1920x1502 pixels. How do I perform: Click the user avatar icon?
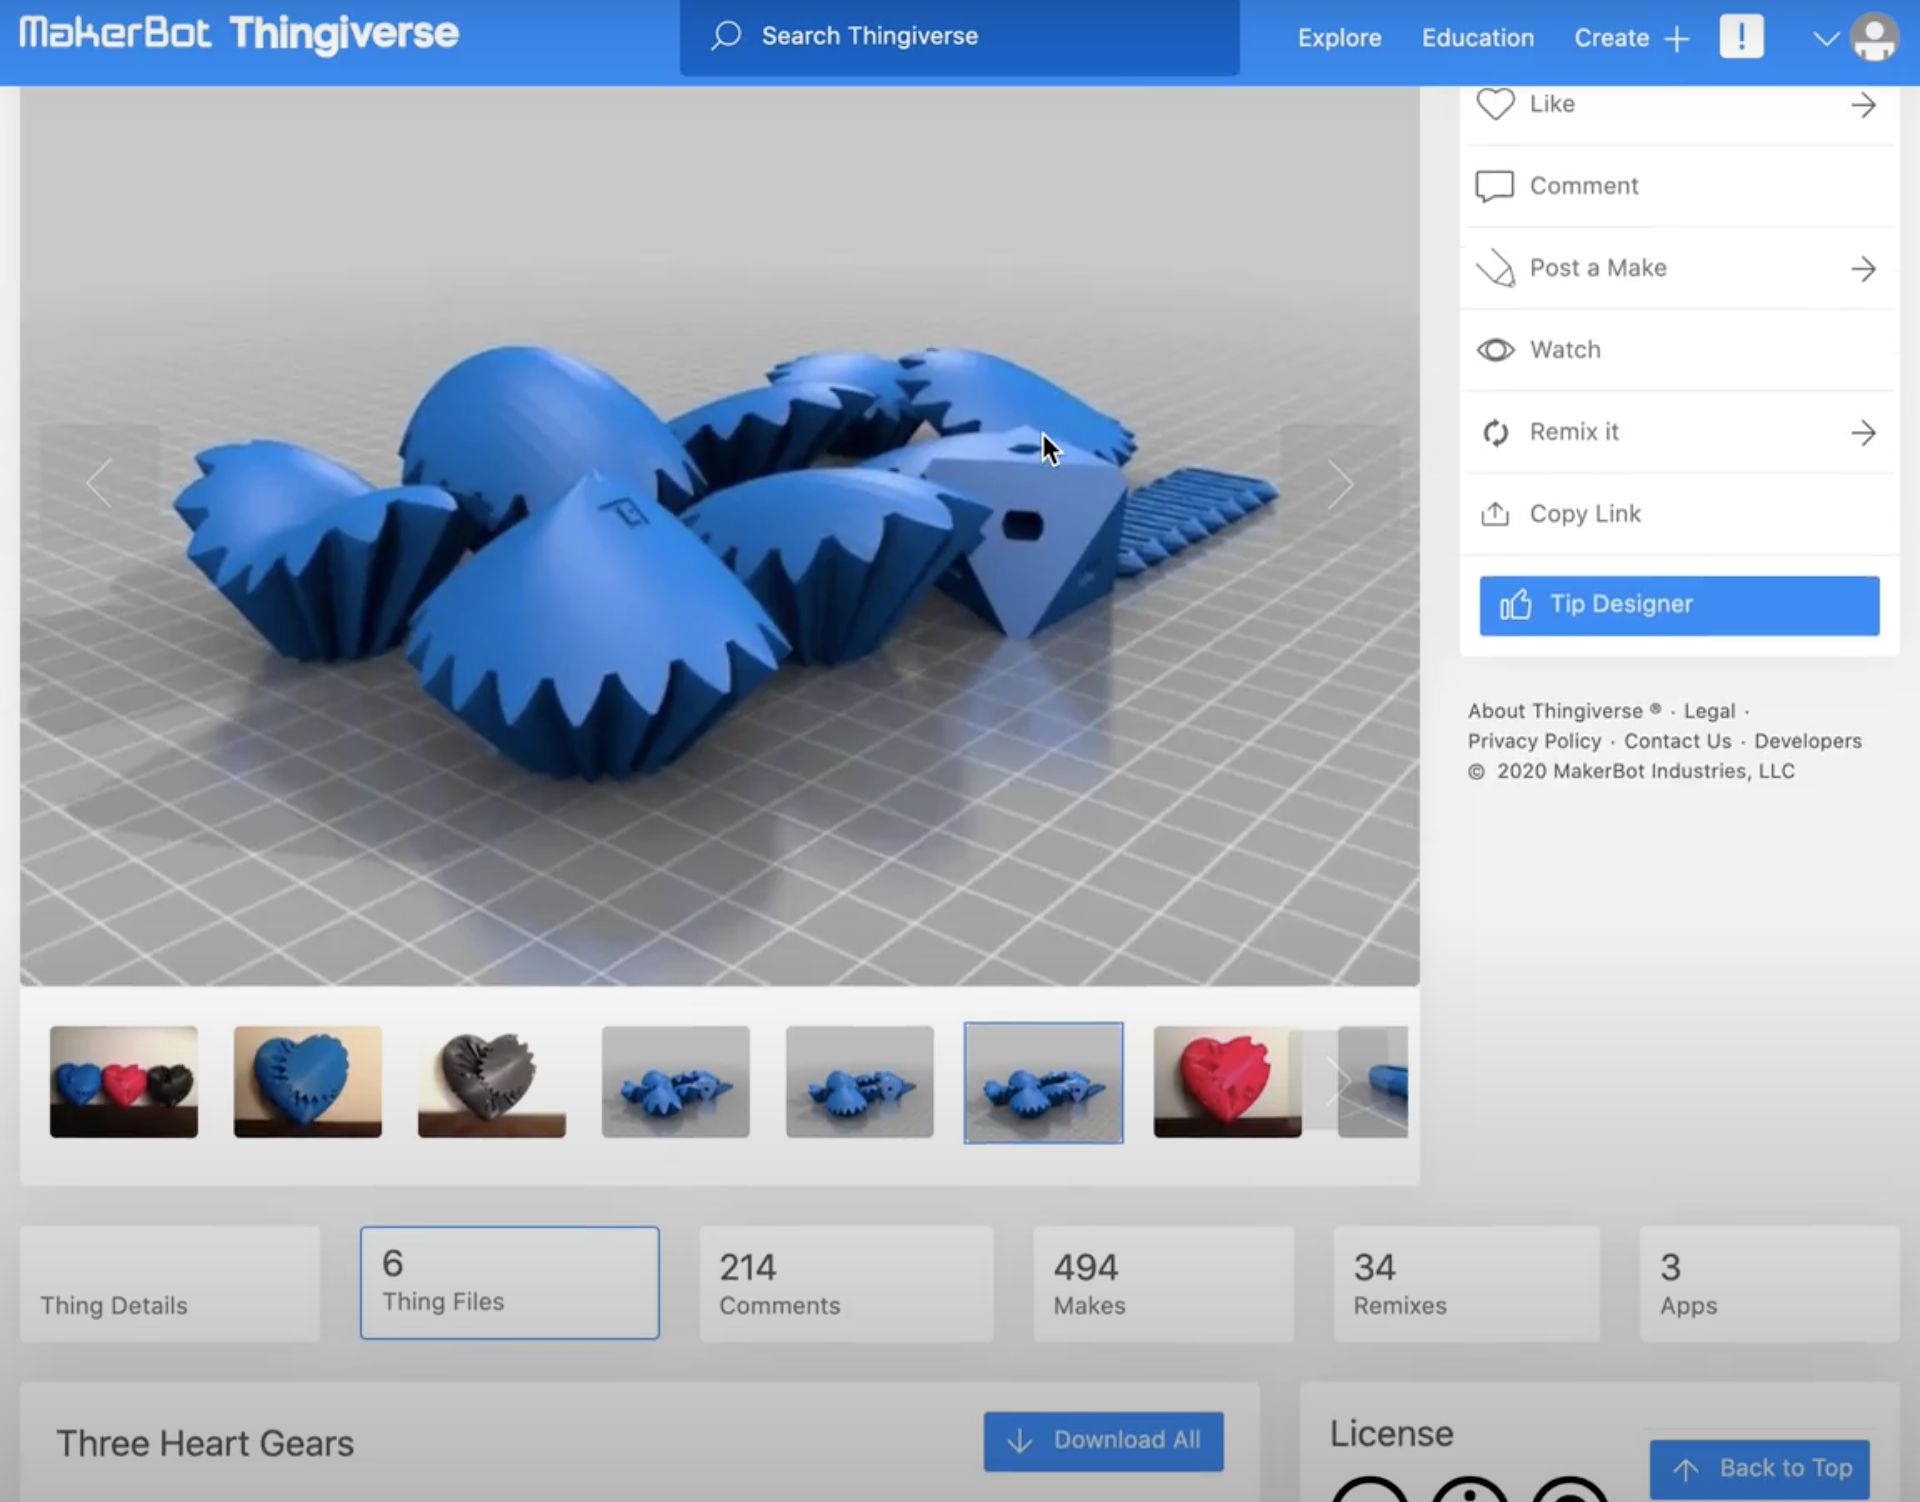pos(1874,38)
